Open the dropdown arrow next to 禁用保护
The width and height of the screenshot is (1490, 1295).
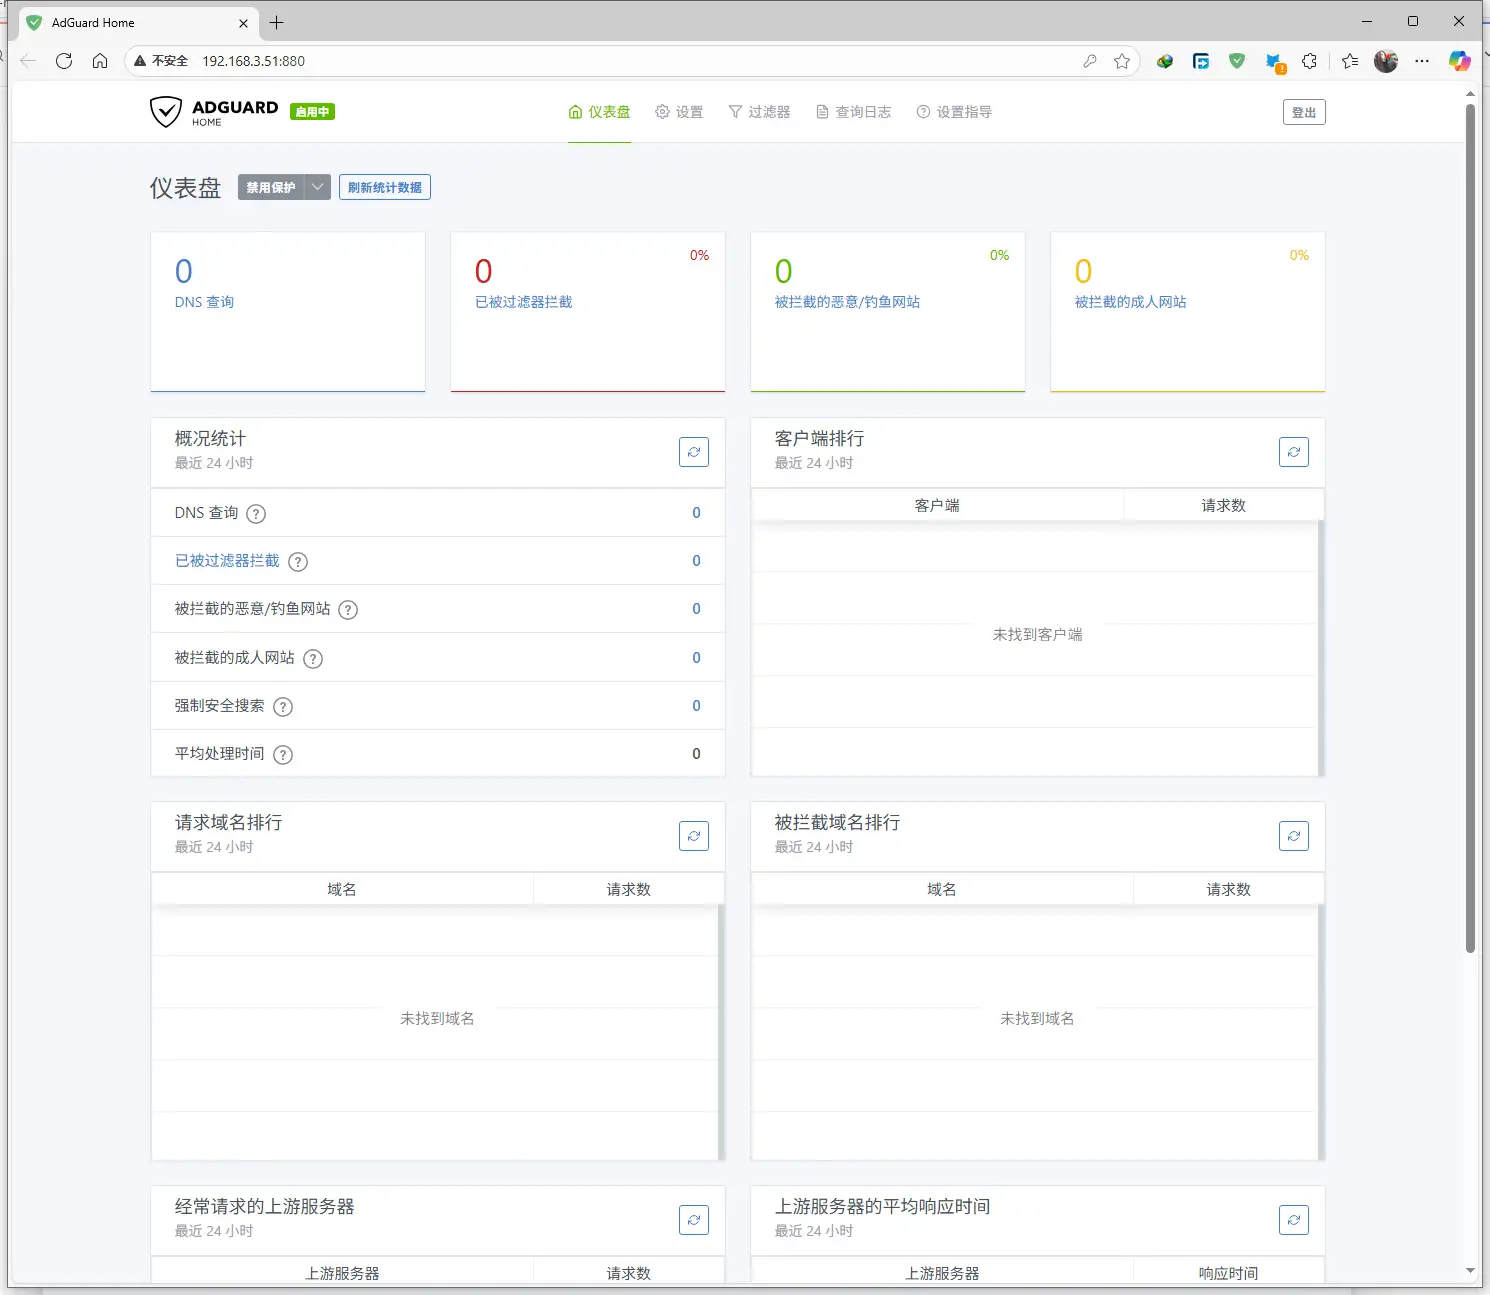(x=317, y=187)
